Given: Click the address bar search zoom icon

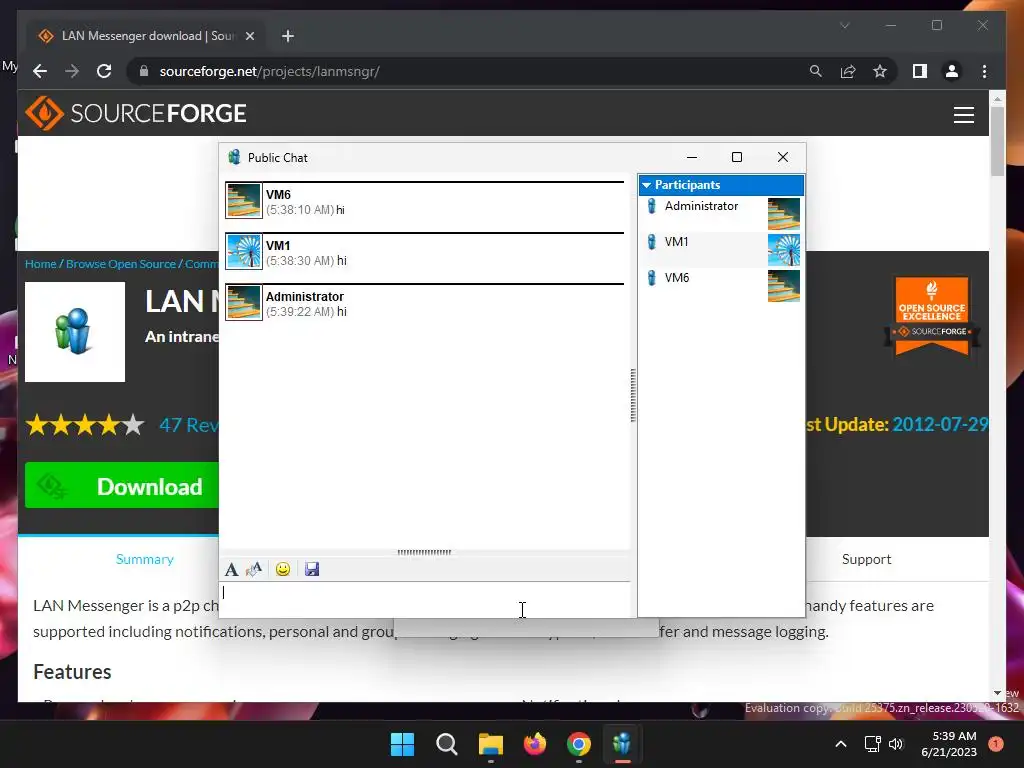Looking at the screenshot, I should [x=816, y=71].
